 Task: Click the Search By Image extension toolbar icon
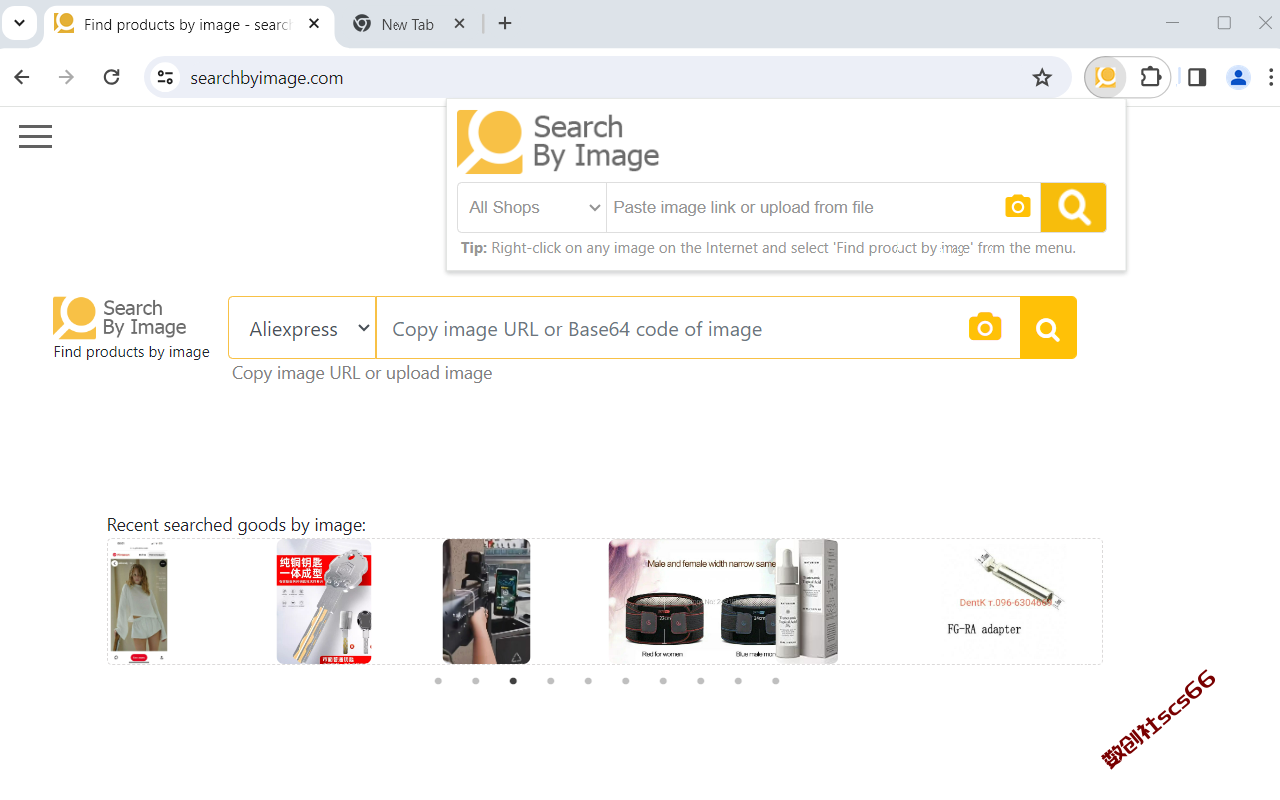[1105, 77]
